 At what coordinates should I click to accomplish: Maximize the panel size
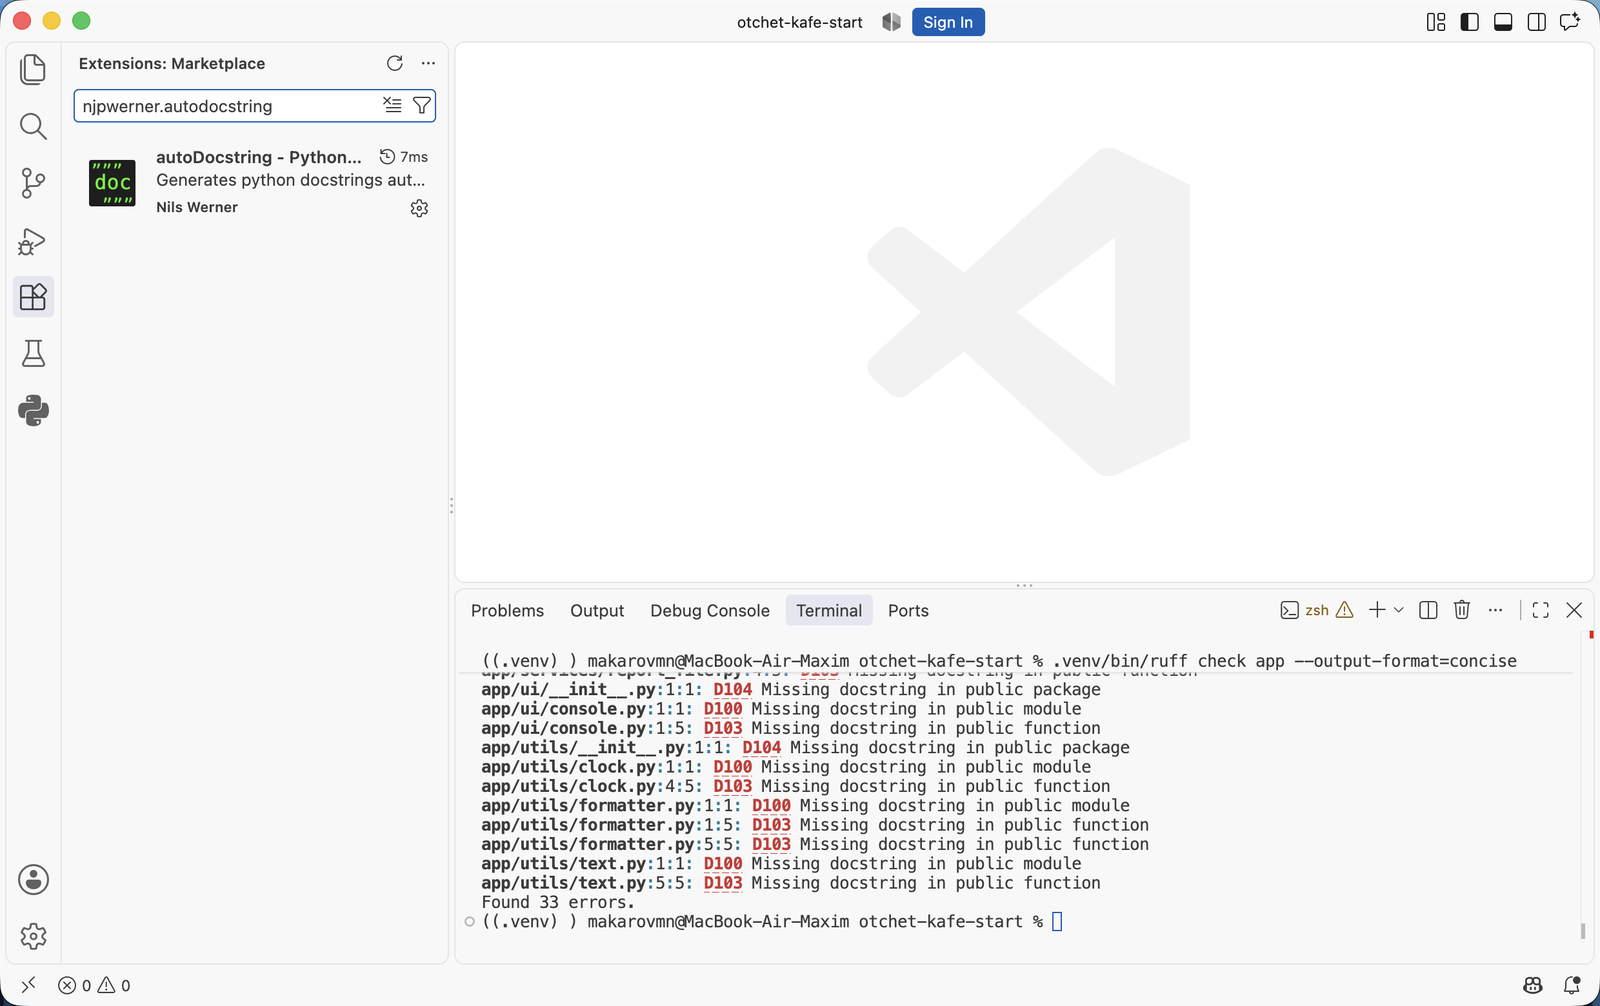pyautogui.click(x=1540, y=610)
